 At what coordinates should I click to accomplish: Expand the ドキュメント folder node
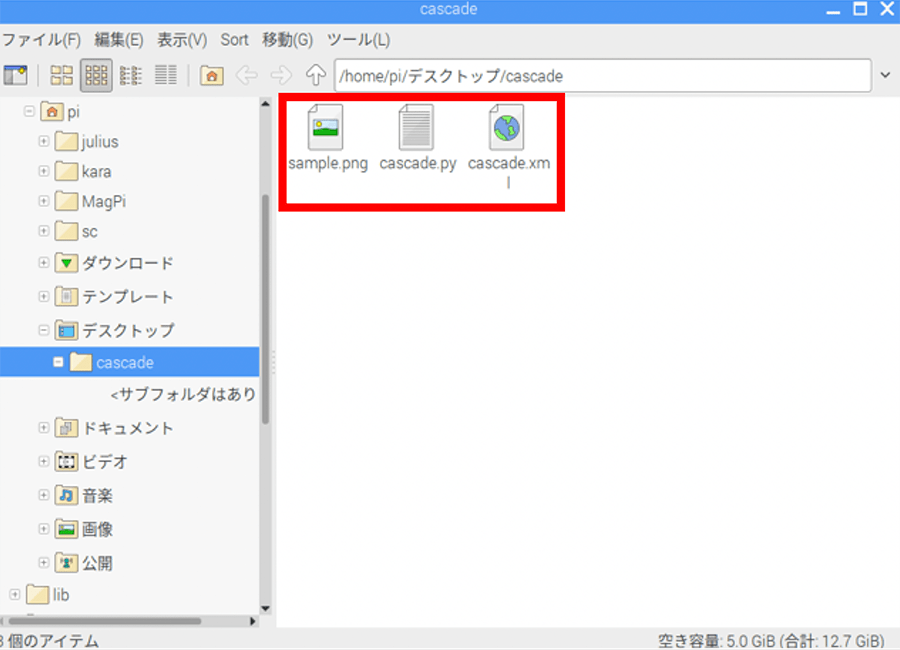click(x=44, y=427)
